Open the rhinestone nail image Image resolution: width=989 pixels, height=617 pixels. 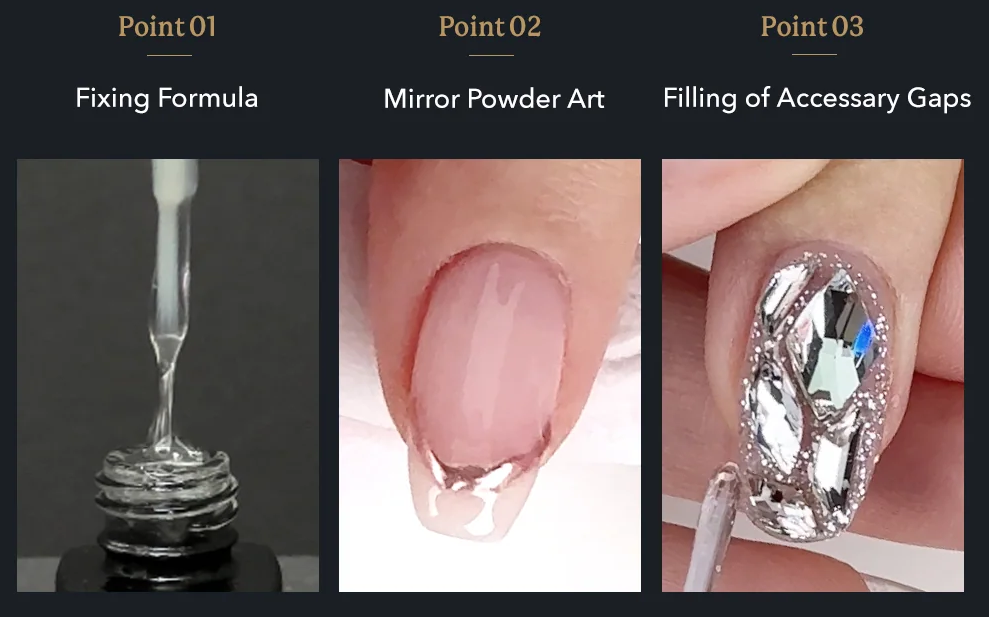coord(812,375)
